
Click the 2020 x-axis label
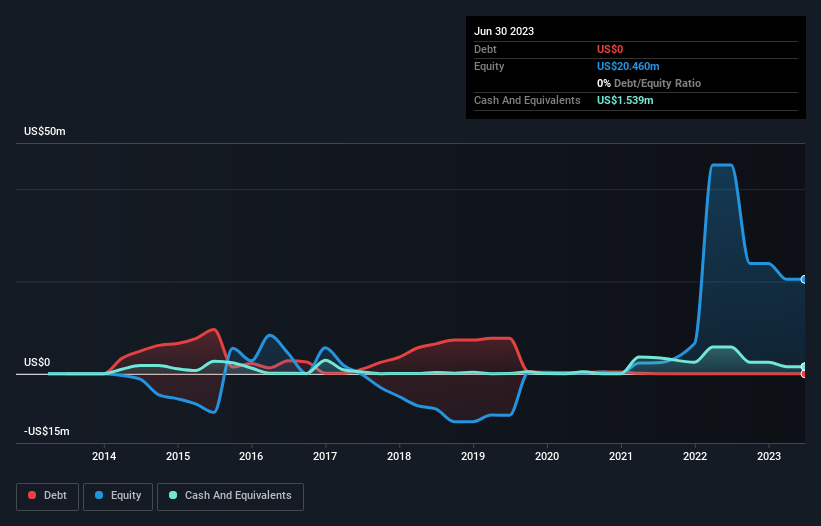pos(547,456)
